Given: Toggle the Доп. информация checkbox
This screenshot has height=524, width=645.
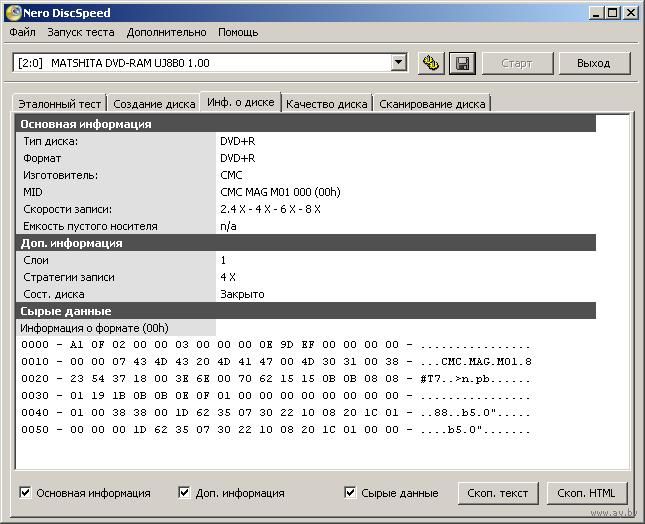Looking at the screenshot, I should [x=184, y=492].
